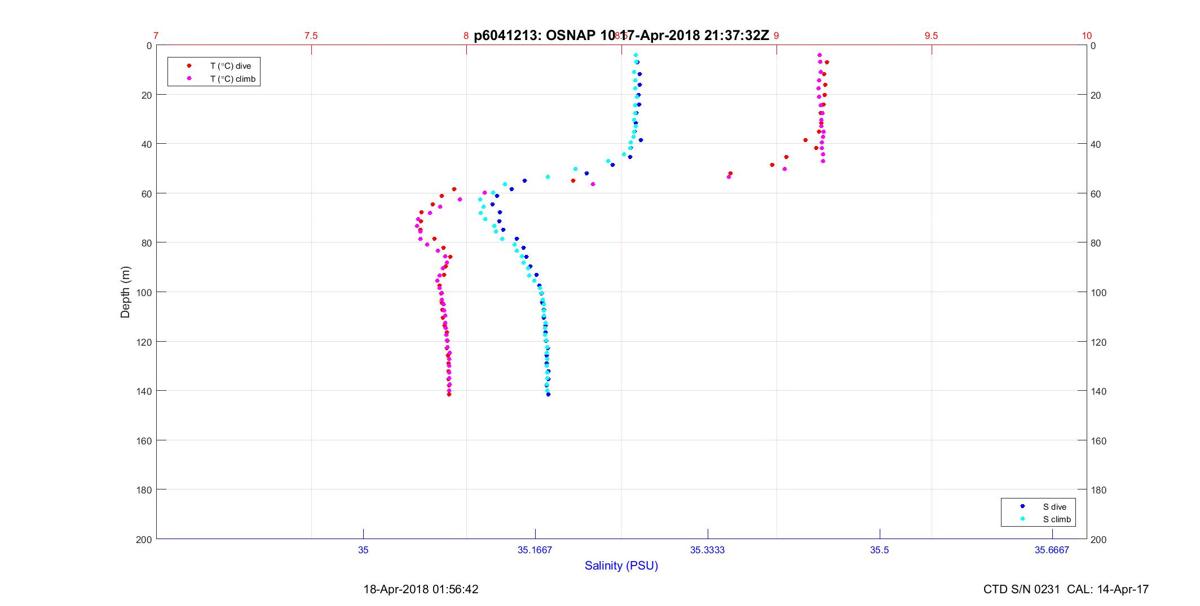Image resolution: width=1200 pixels, height=606 pixels.
Task: Click the 35.1667 salinity tick label
Action: tap(535, 550)
